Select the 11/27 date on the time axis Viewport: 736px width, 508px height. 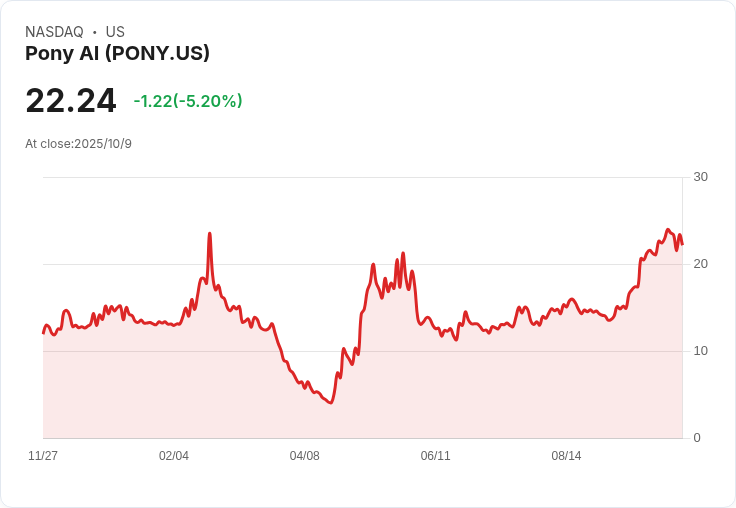[43, 456]
